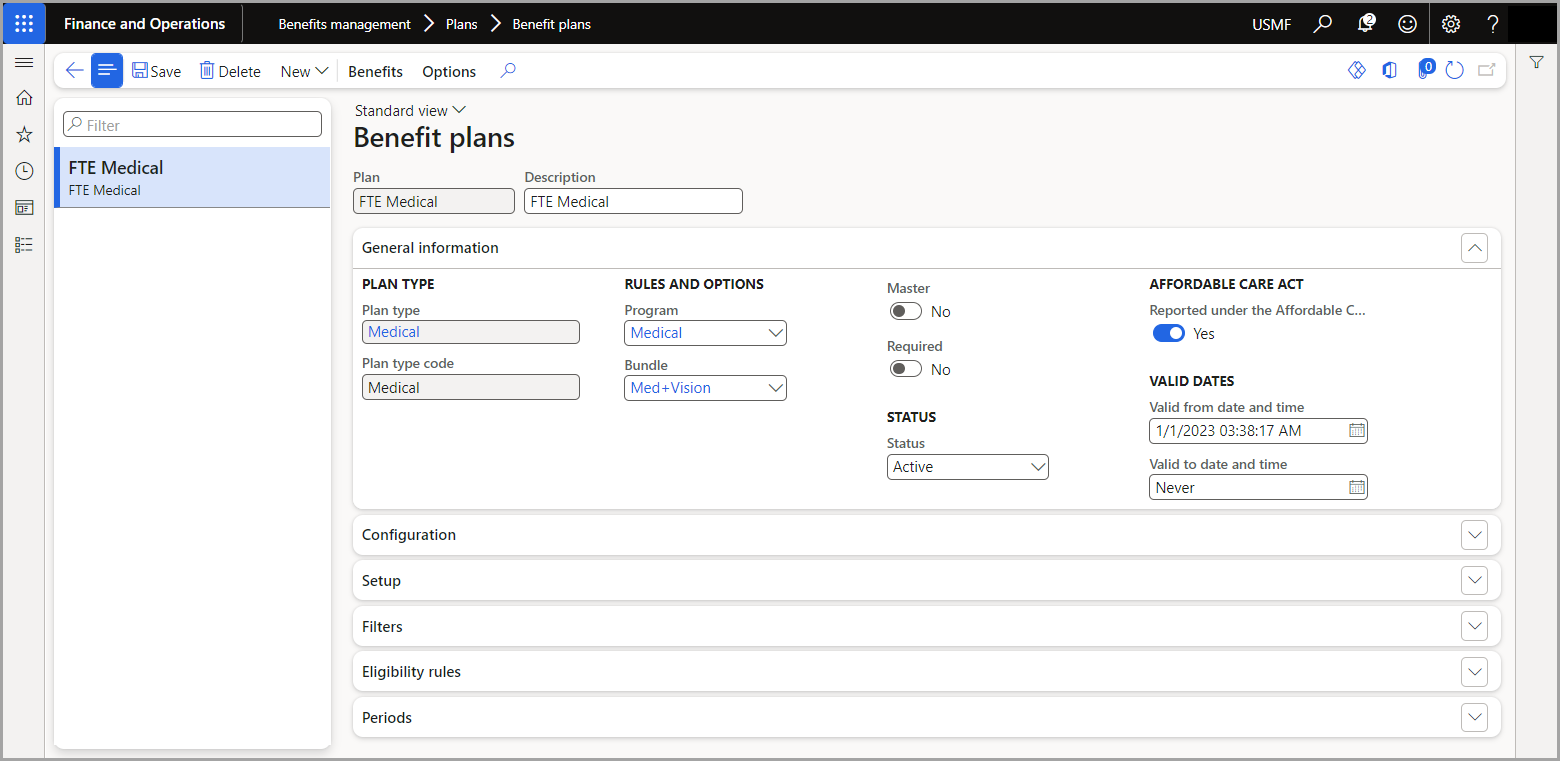Click the Save button
Screen dimensions: 1560x761
[156, 71]
